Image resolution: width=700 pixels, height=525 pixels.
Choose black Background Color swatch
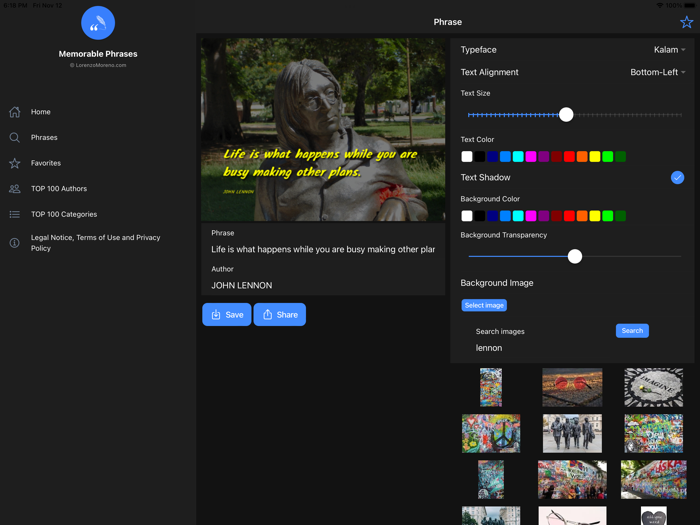pos(479,216)
